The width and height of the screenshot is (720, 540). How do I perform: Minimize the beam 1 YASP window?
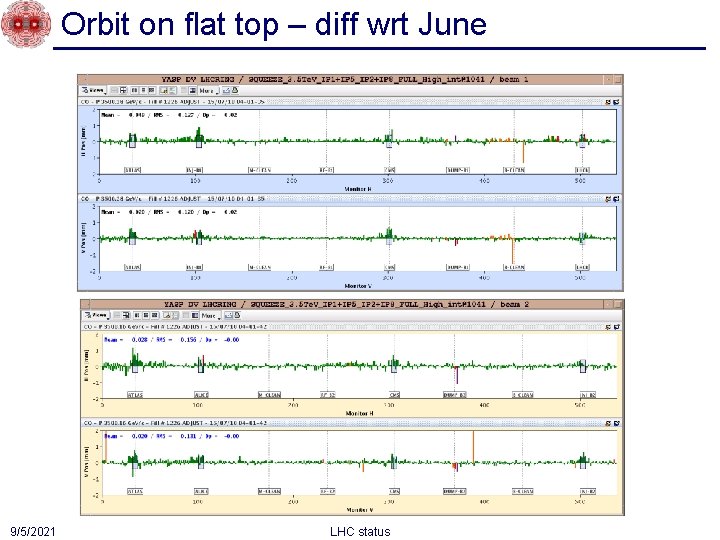[609, 79]
